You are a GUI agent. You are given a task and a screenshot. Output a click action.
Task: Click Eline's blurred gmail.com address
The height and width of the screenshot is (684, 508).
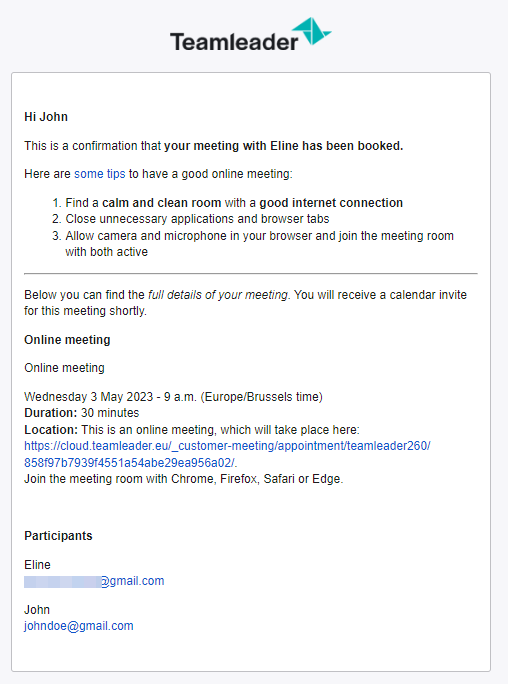(94, 581)
